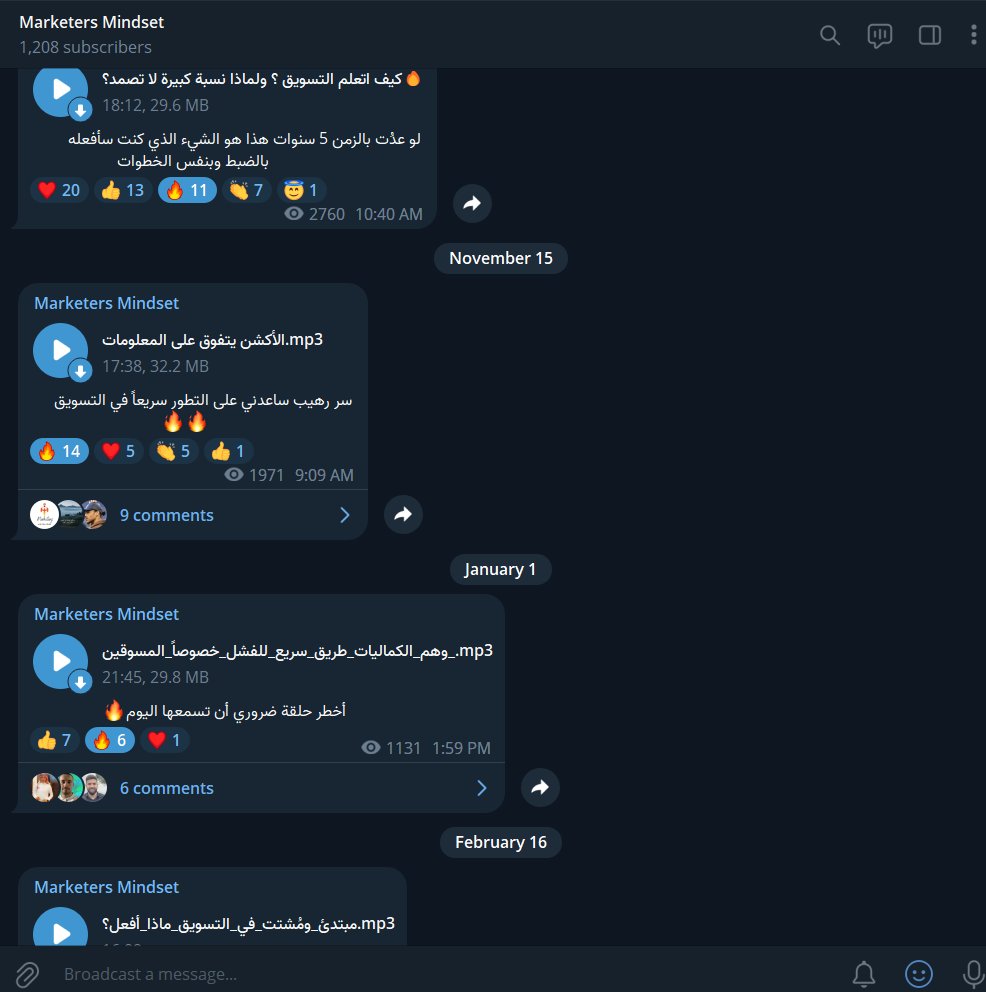Open Marketers Mindset channel header info
Image resolution: width=986 pixels, height=992 pixels.
pyautogui.click(x=92, y=34)
